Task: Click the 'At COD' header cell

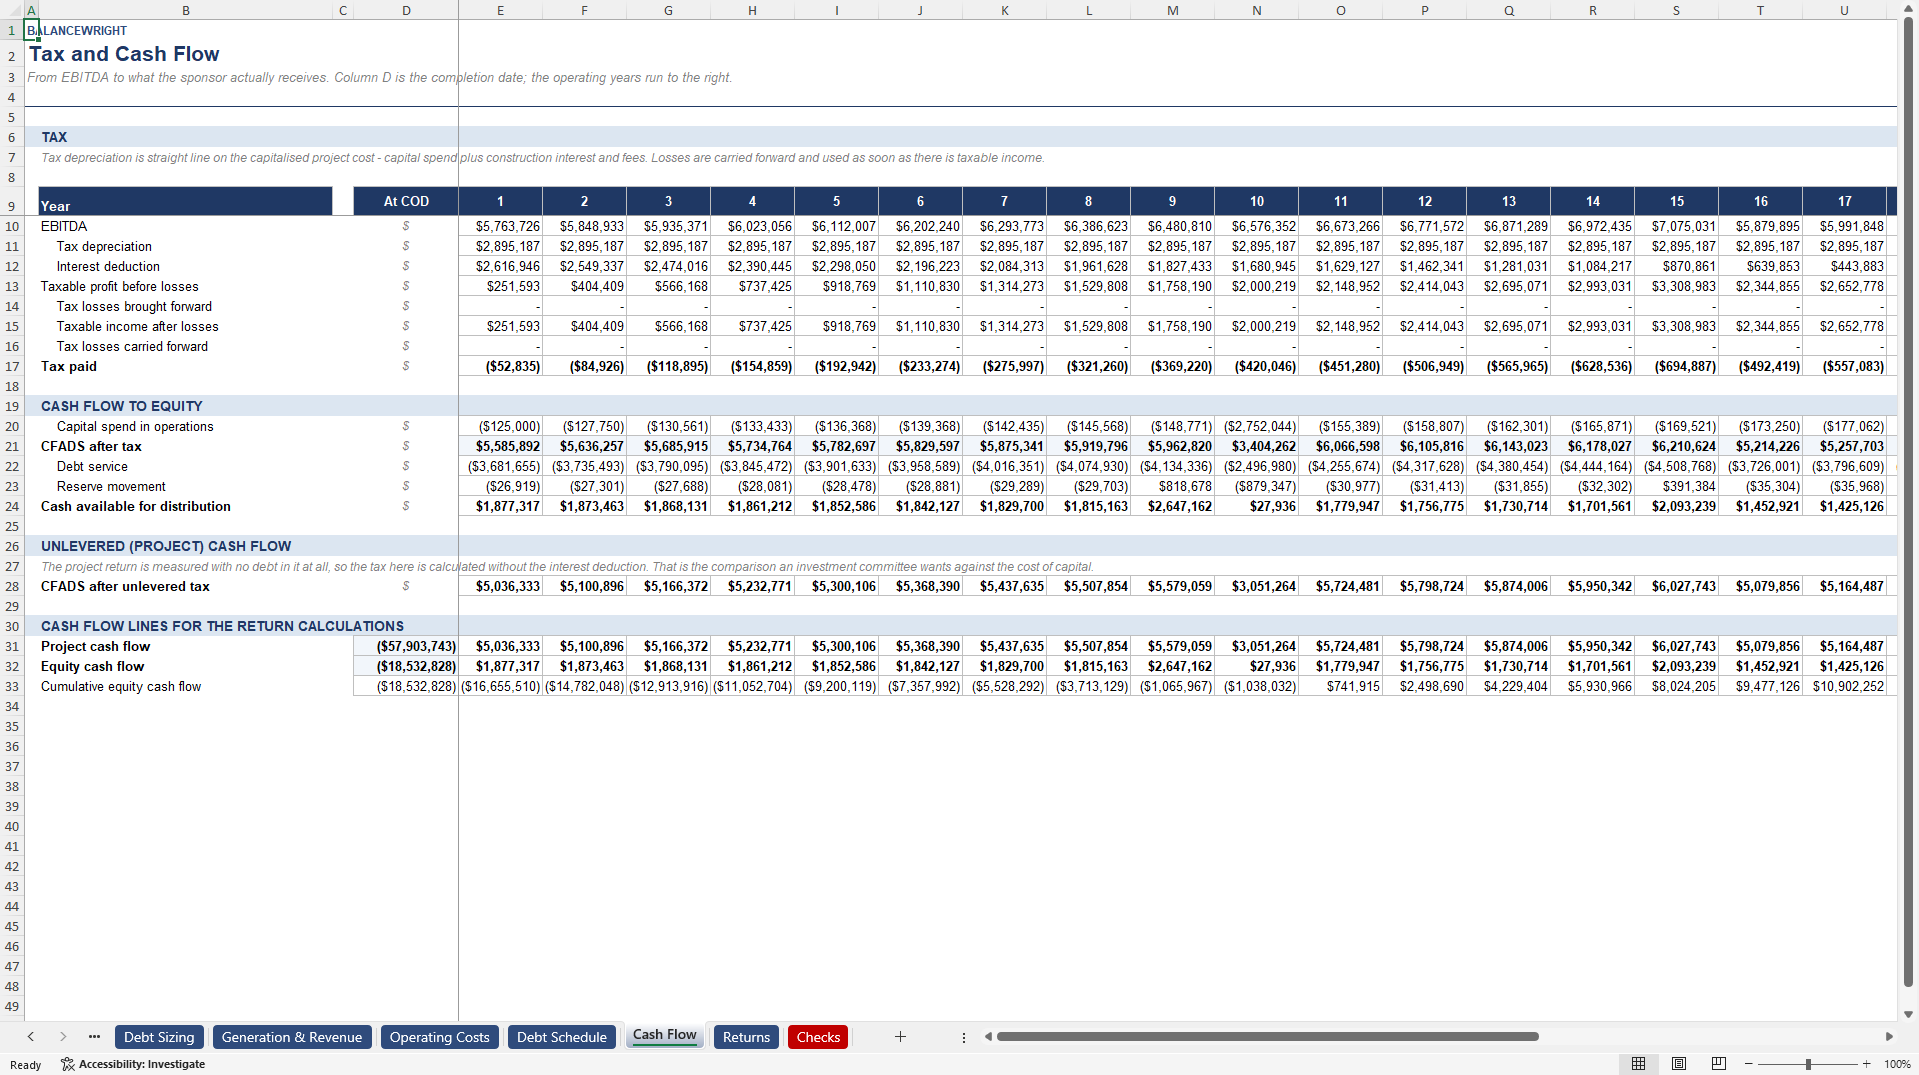Action: pos(406,201)
